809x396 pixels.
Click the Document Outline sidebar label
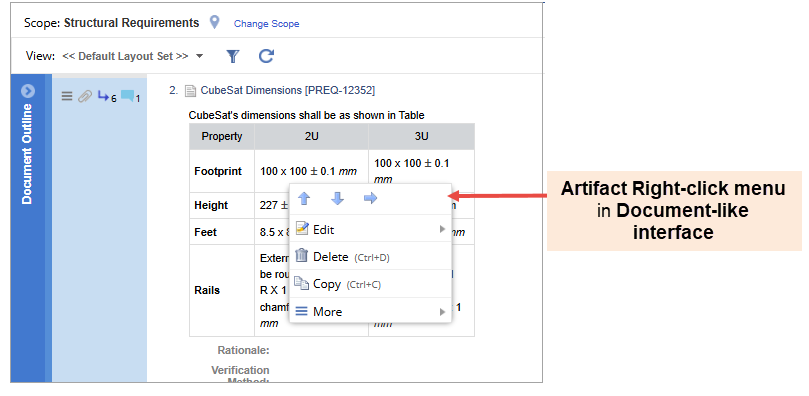pos(27,154)
